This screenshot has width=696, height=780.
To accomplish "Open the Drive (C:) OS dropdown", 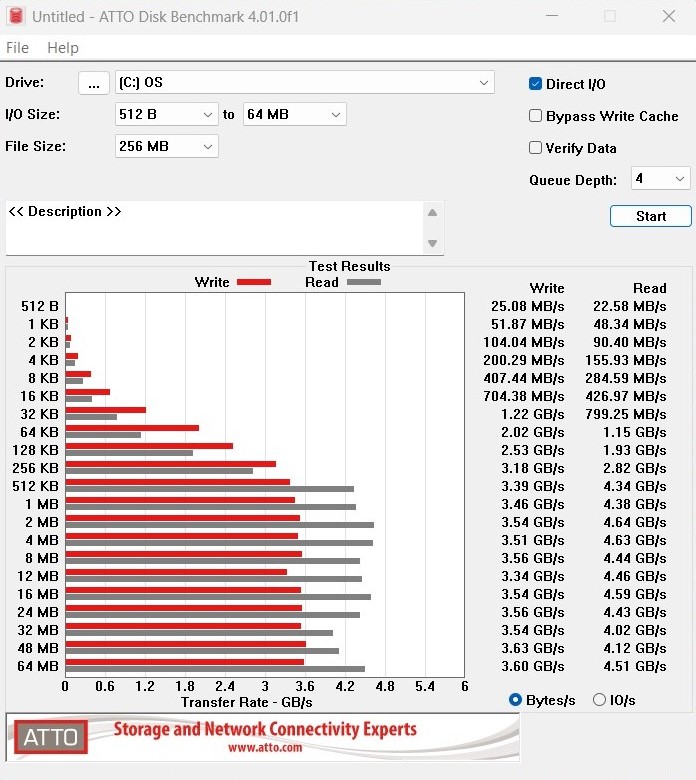I will (304, 83).
